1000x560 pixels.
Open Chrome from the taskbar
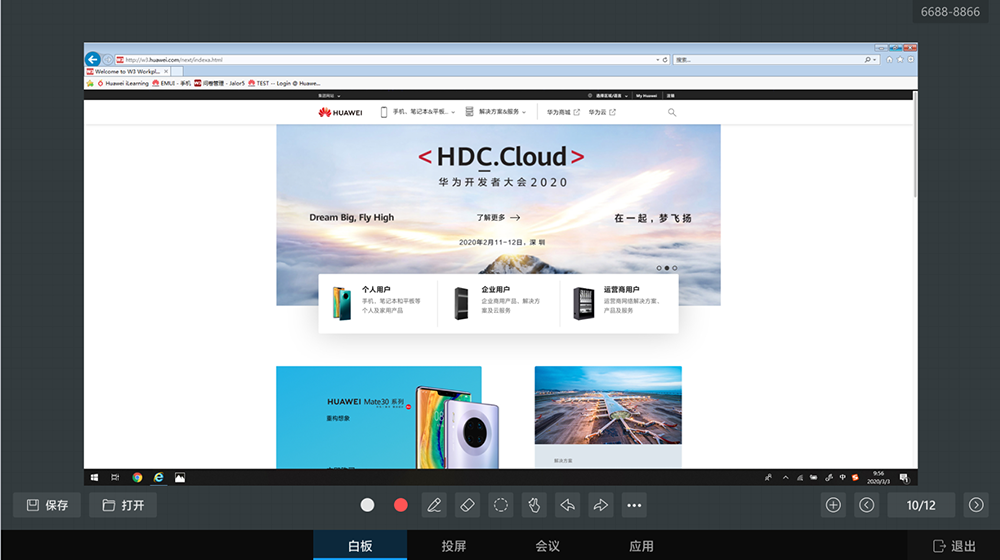point(137,477)
